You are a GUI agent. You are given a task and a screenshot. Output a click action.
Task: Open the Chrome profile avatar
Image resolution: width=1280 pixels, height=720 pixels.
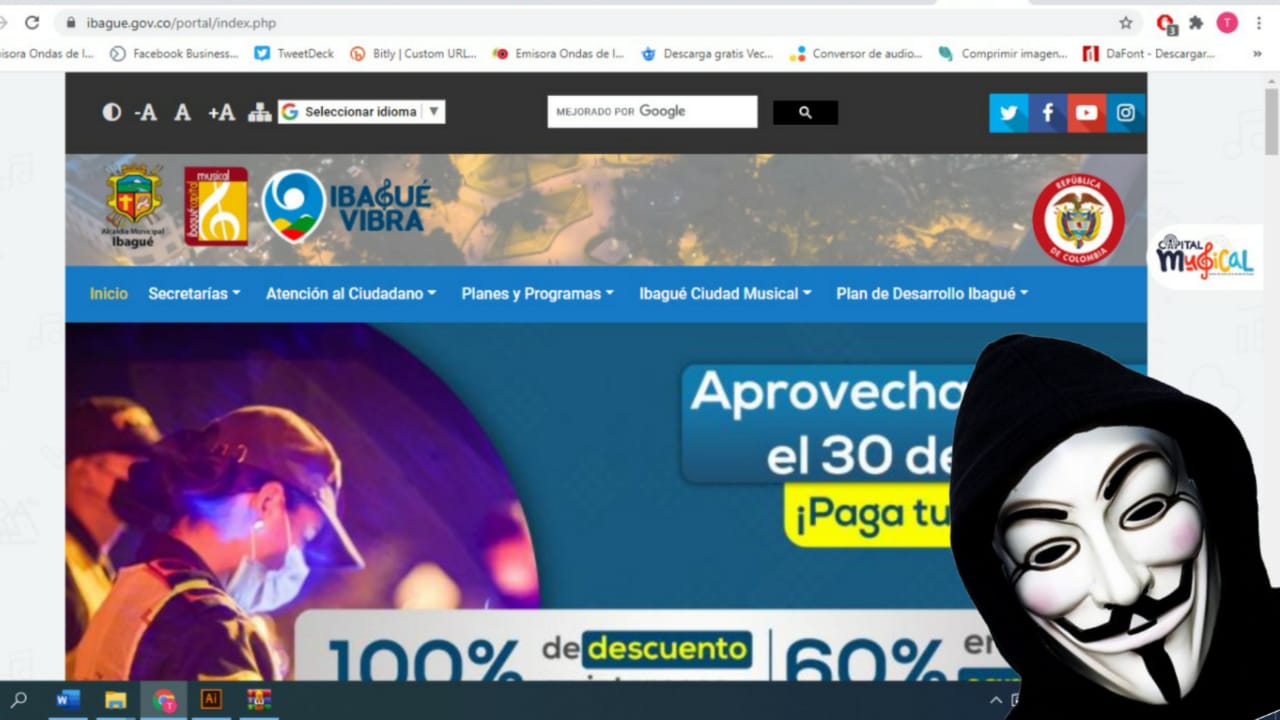tap(1227, 22)
